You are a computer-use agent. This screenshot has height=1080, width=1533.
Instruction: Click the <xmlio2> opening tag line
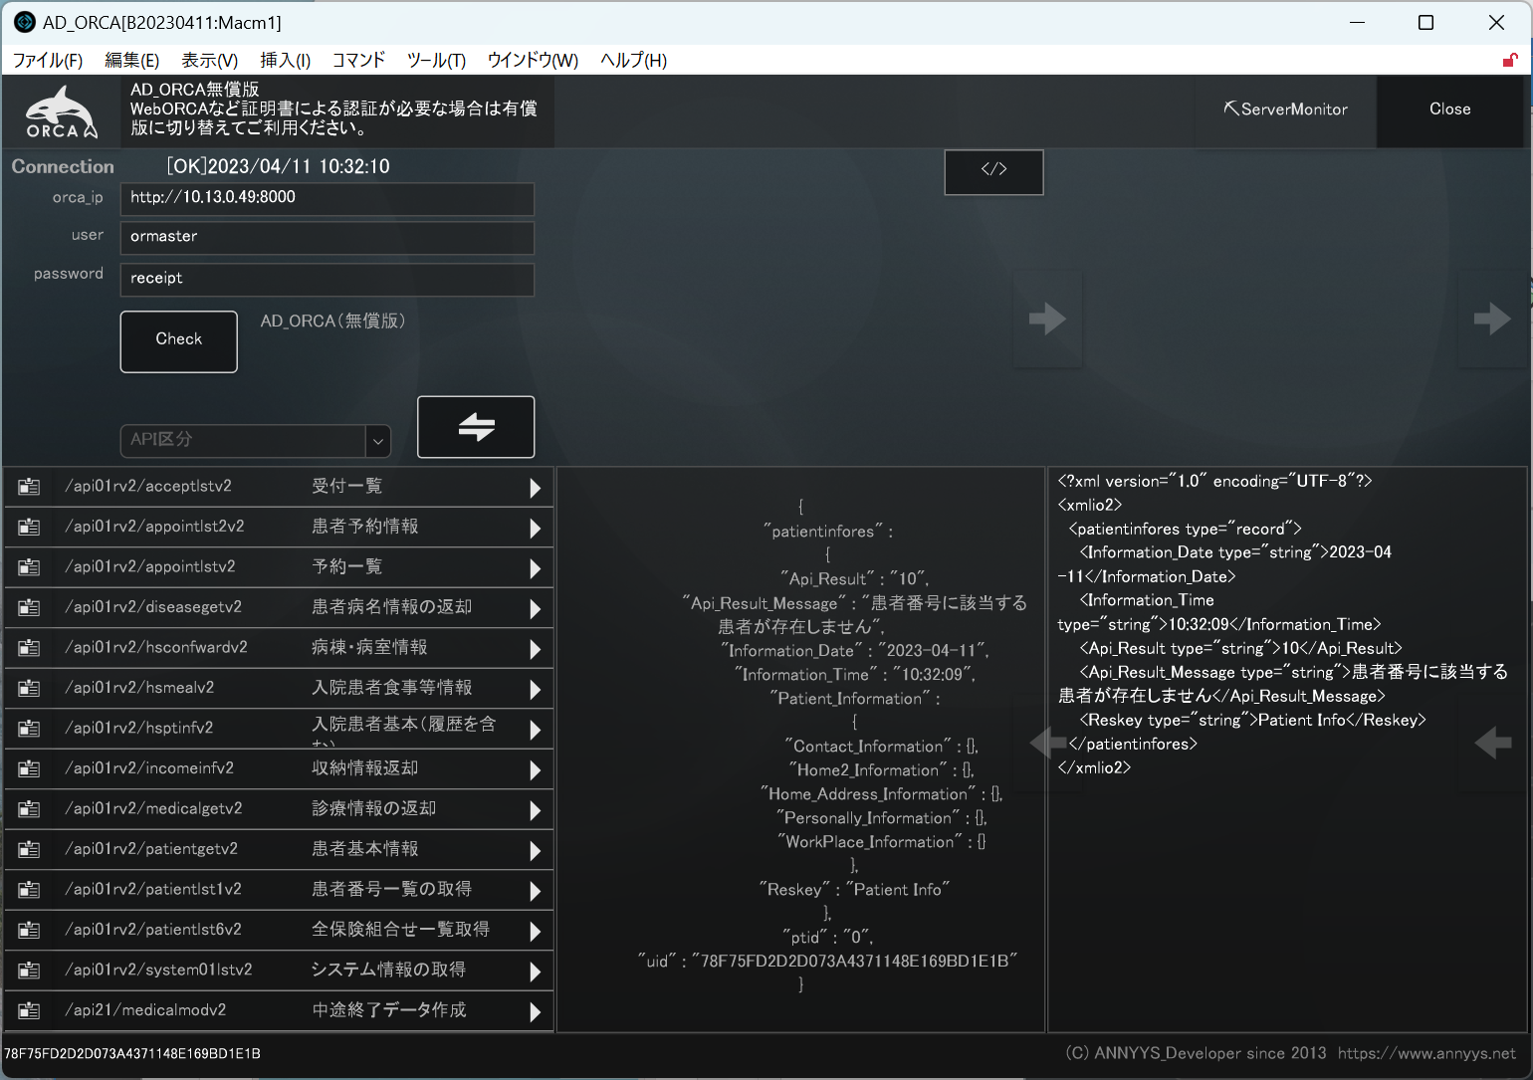pos(1090,505)
